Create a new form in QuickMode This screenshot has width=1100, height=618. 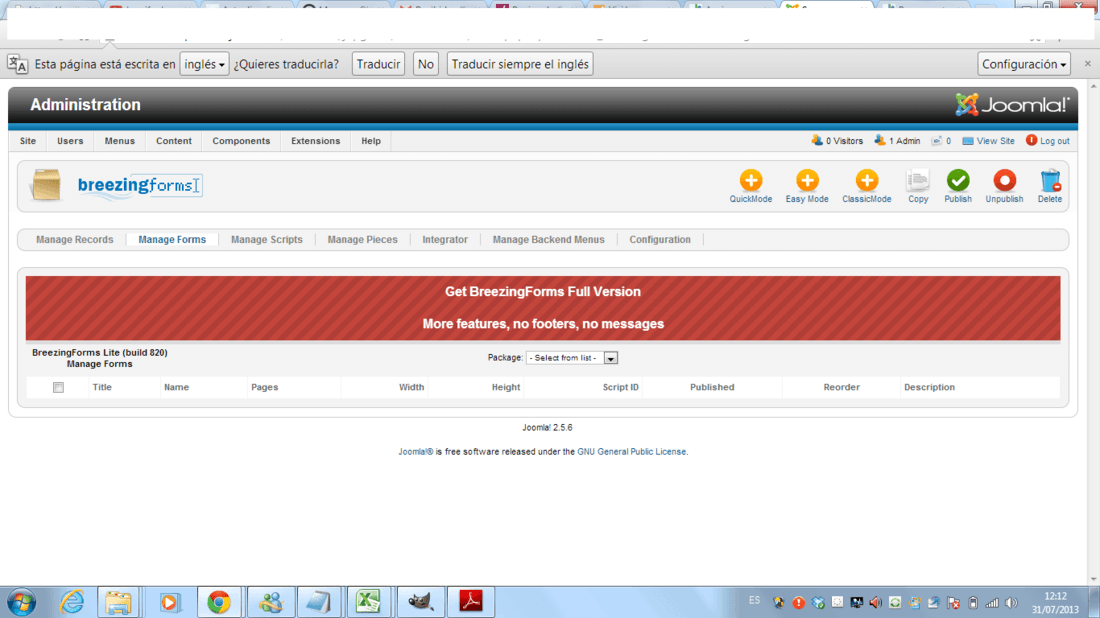751,186
